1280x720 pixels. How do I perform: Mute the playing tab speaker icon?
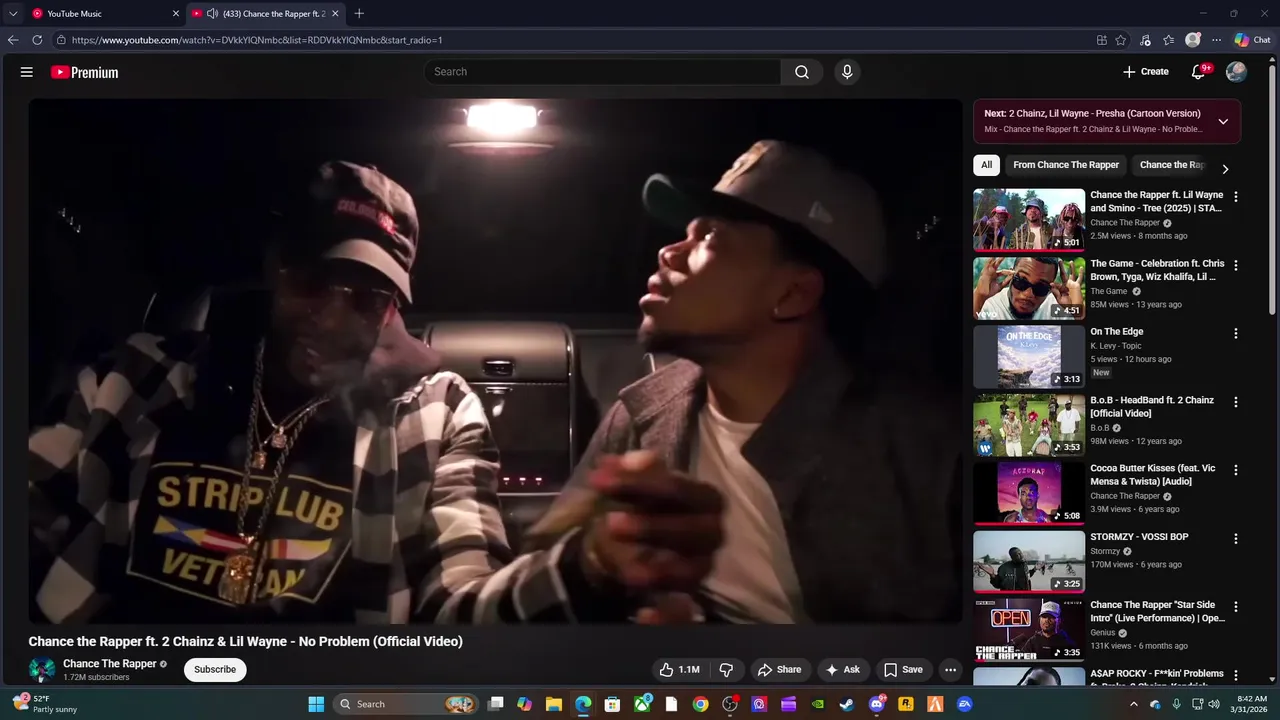212,14
